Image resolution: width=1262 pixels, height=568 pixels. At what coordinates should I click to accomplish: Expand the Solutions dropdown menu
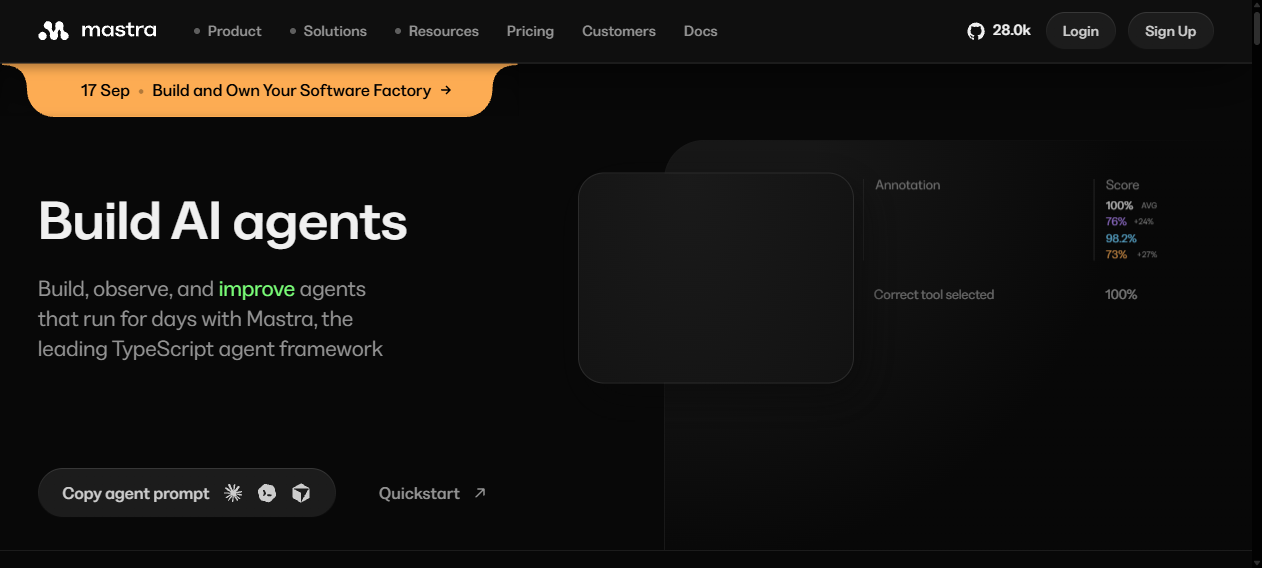(328, 31)
